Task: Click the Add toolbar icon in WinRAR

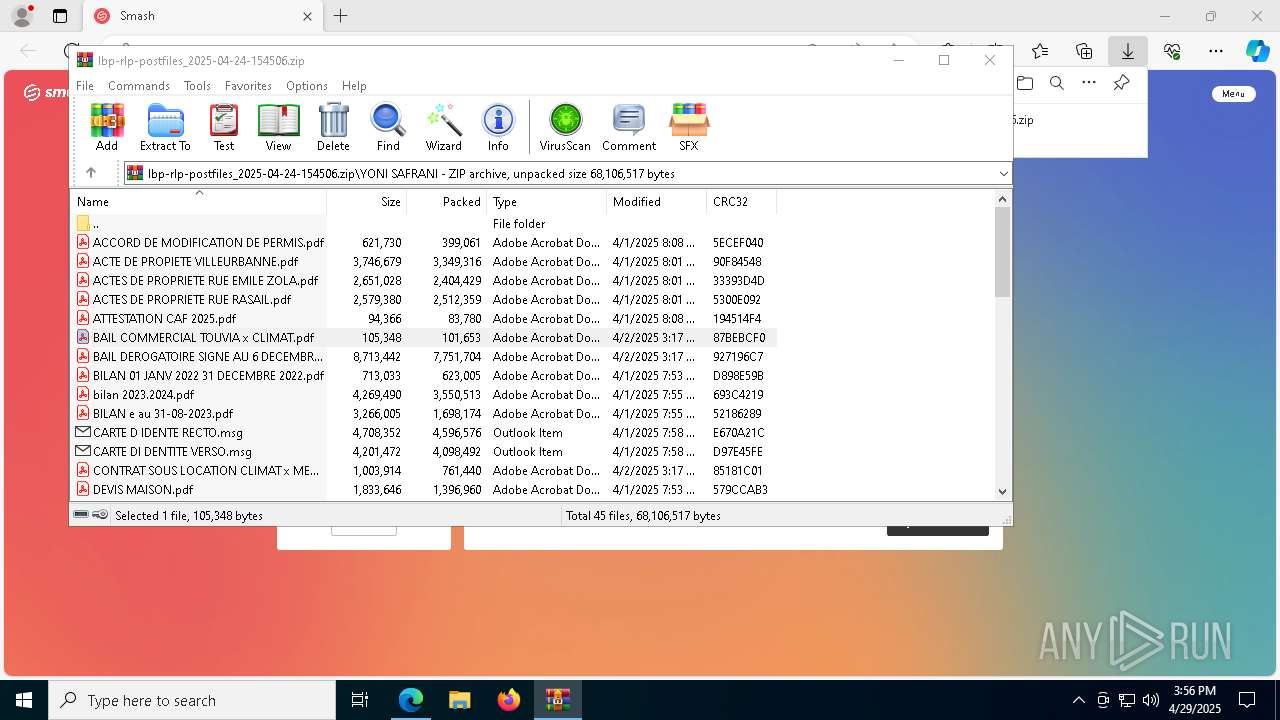Action: pyautogui.click(x=107, y=127)
